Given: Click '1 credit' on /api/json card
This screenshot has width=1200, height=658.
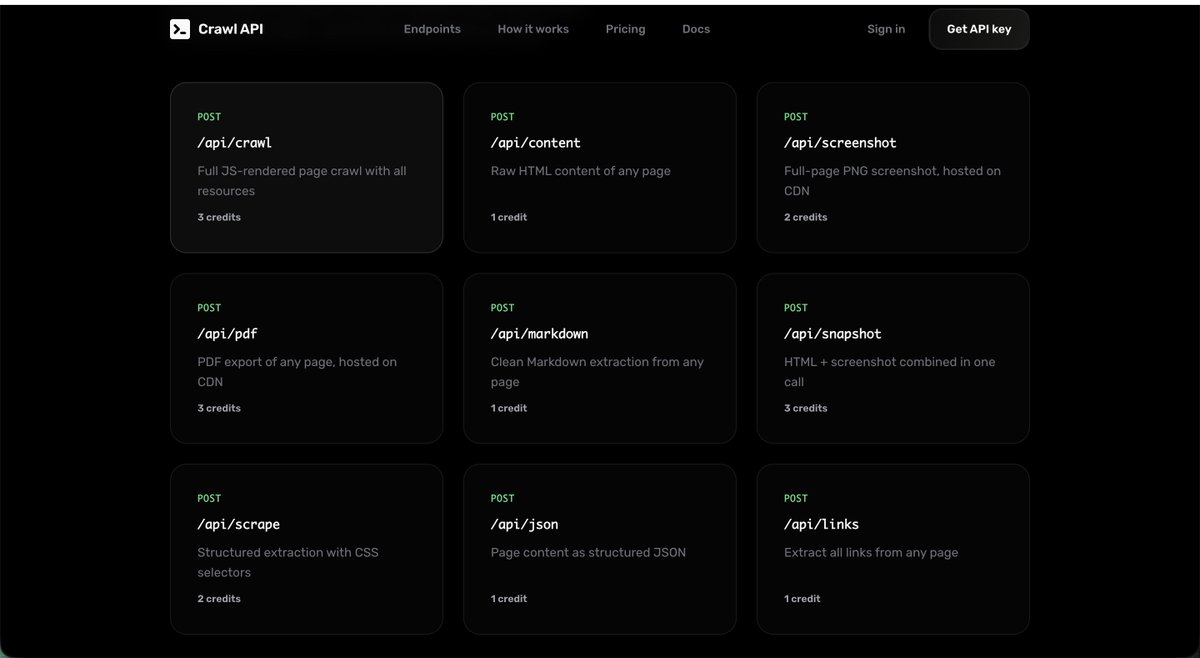Looking at the screenshot, I should click(509, 599).
